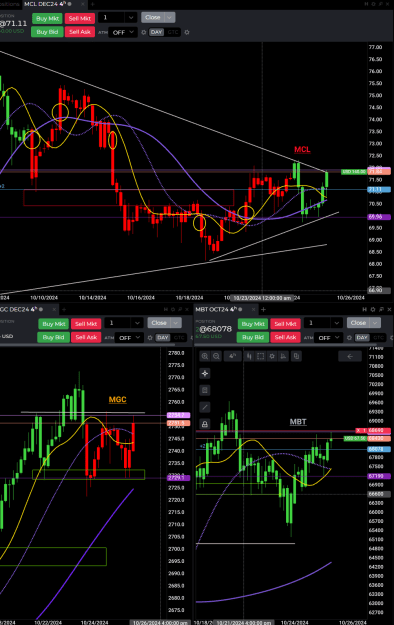Expand MCL quantity dropdown arrow
Image resolution: width=394 pixels, height=625 pixels.
(131, 18)
